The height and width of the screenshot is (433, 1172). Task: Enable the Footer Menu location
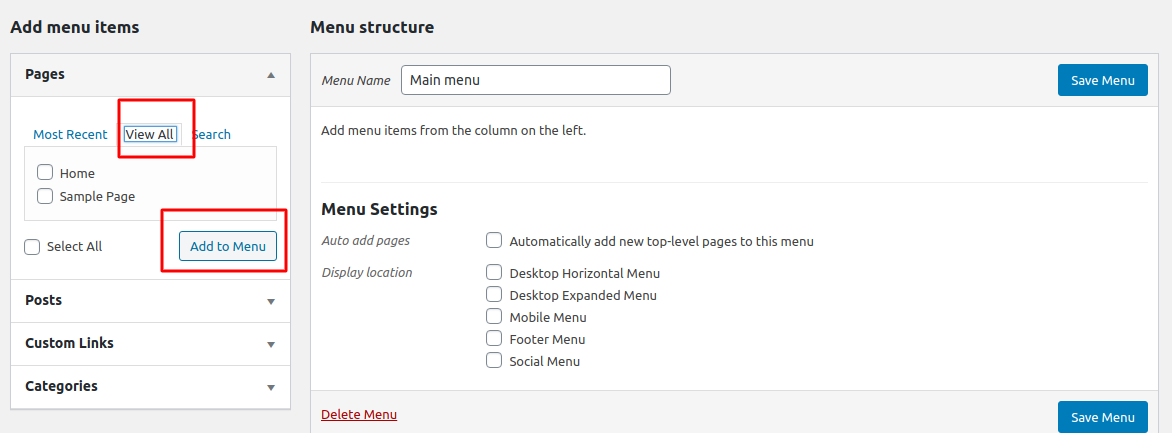494,338
